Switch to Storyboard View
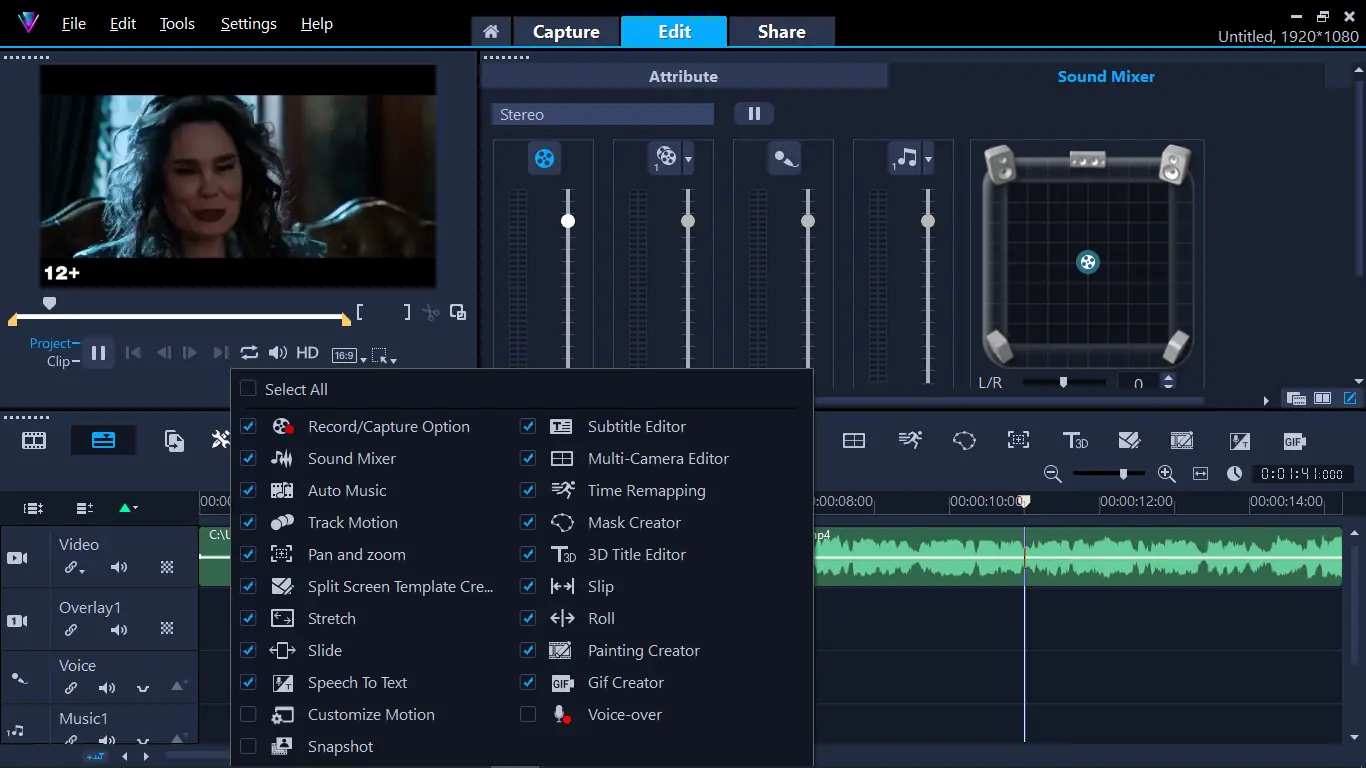Screen dimensions: 1366x768 tap(34, 440)
